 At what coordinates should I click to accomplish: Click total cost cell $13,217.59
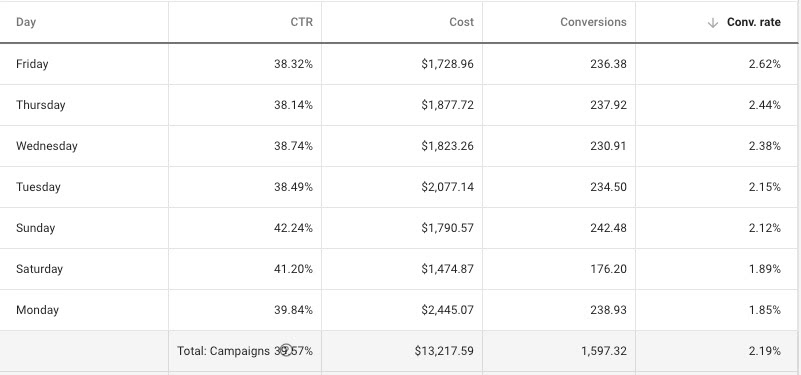pos(444,351)
